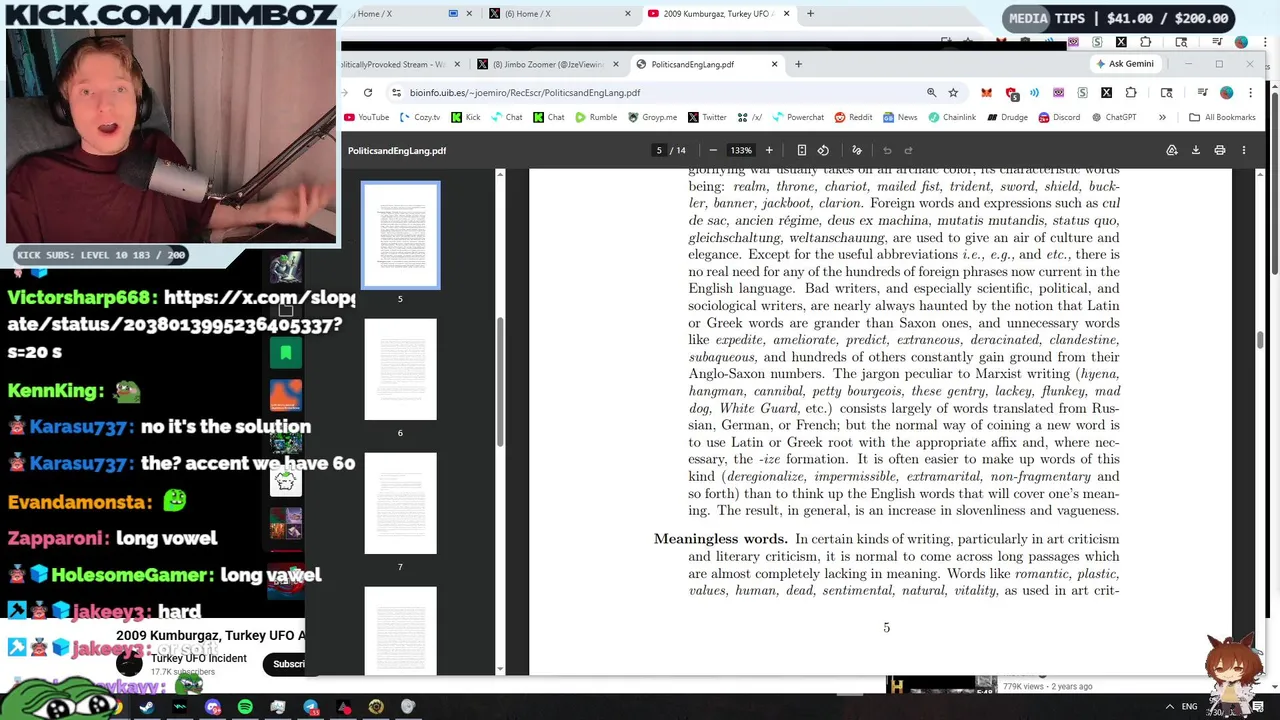Show hidden system tray icons
This screenshot has height=720, width=1280.
1169,707
